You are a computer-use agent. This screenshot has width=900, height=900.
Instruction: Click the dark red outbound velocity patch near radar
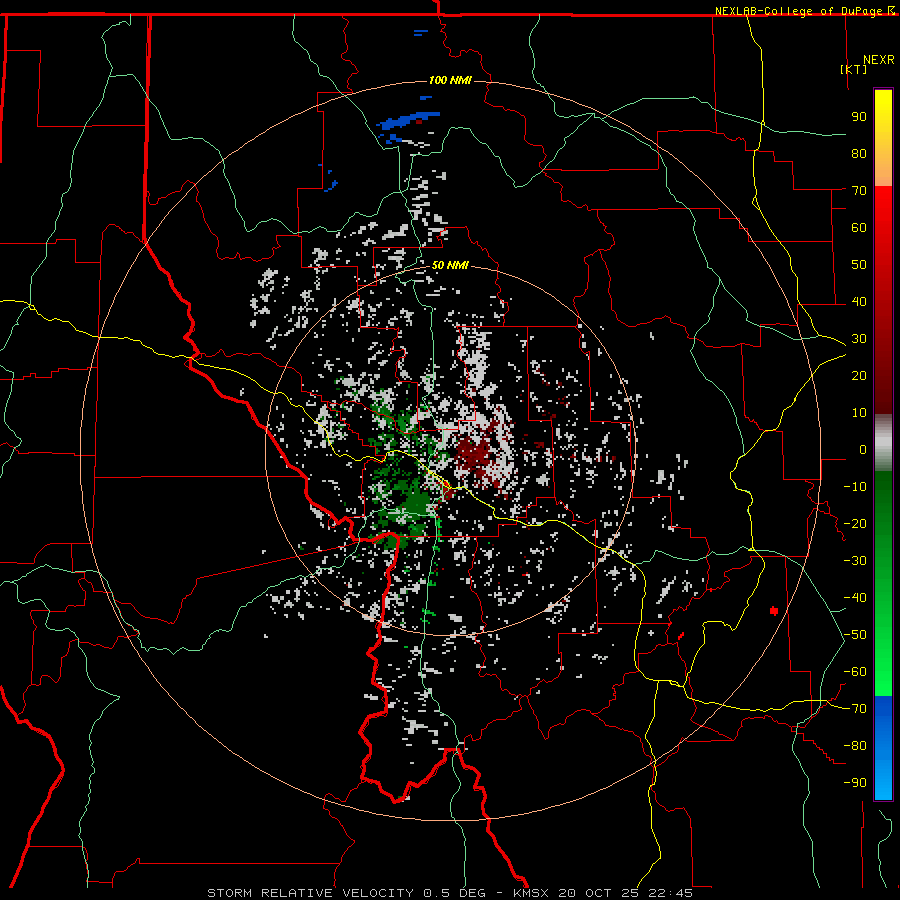pyautogui.click(x=475, y=455)
